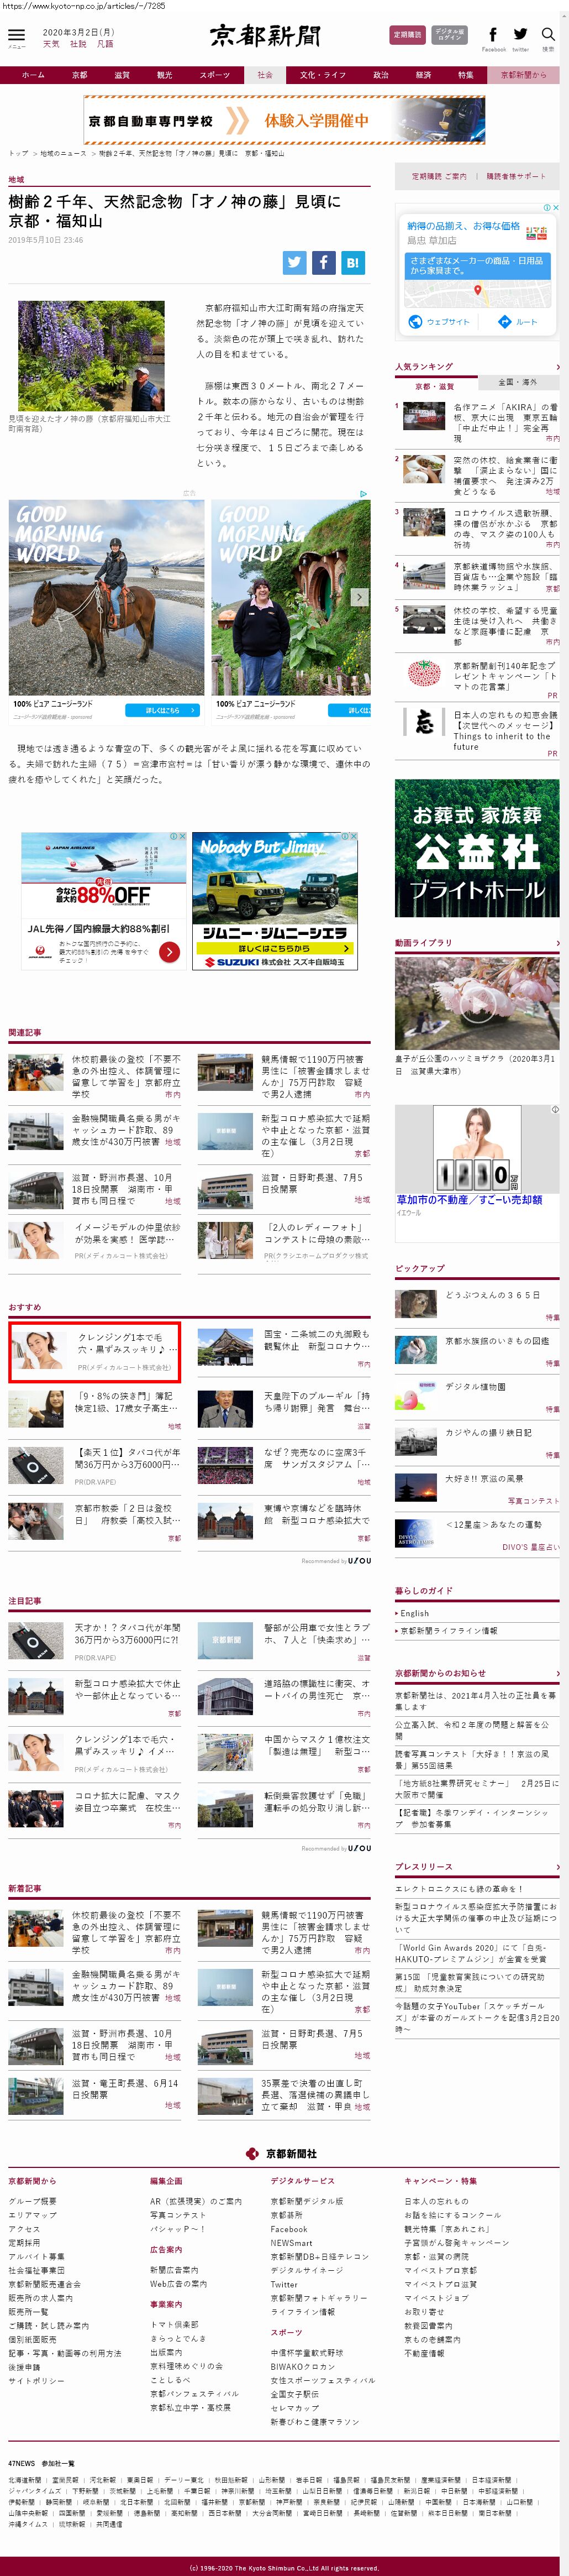Click red arrow button on JAL ad
The image size is (569, 2576).
coord(170,952)
